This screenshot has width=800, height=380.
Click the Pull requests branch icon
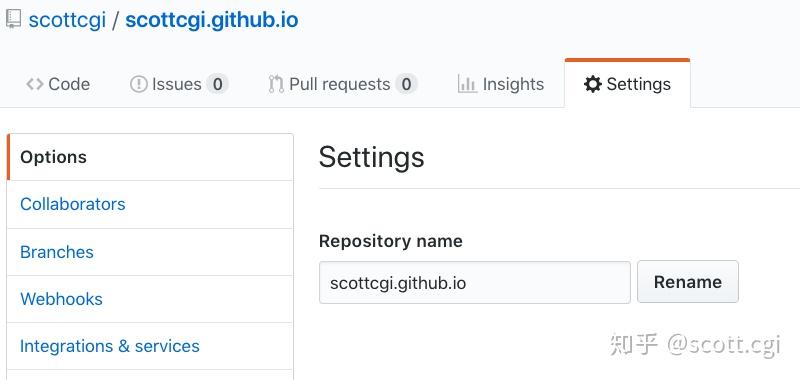[x=276, y=84]
